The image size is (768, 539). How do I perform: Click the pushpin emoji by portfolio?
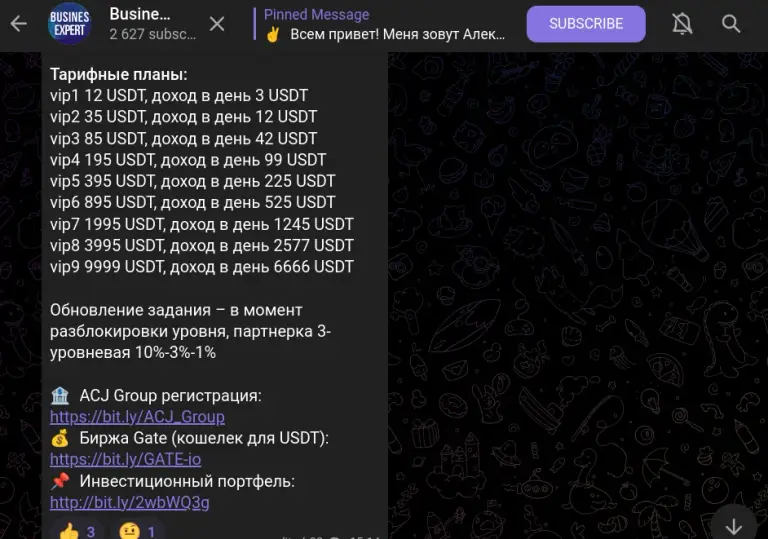click(x=60, y=481)
